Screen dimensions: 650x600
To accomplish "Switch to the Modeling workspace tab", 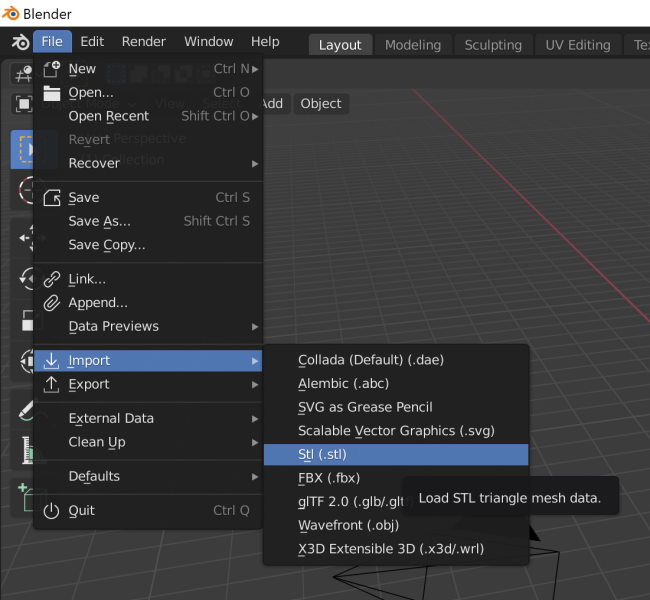I will 413,45.
